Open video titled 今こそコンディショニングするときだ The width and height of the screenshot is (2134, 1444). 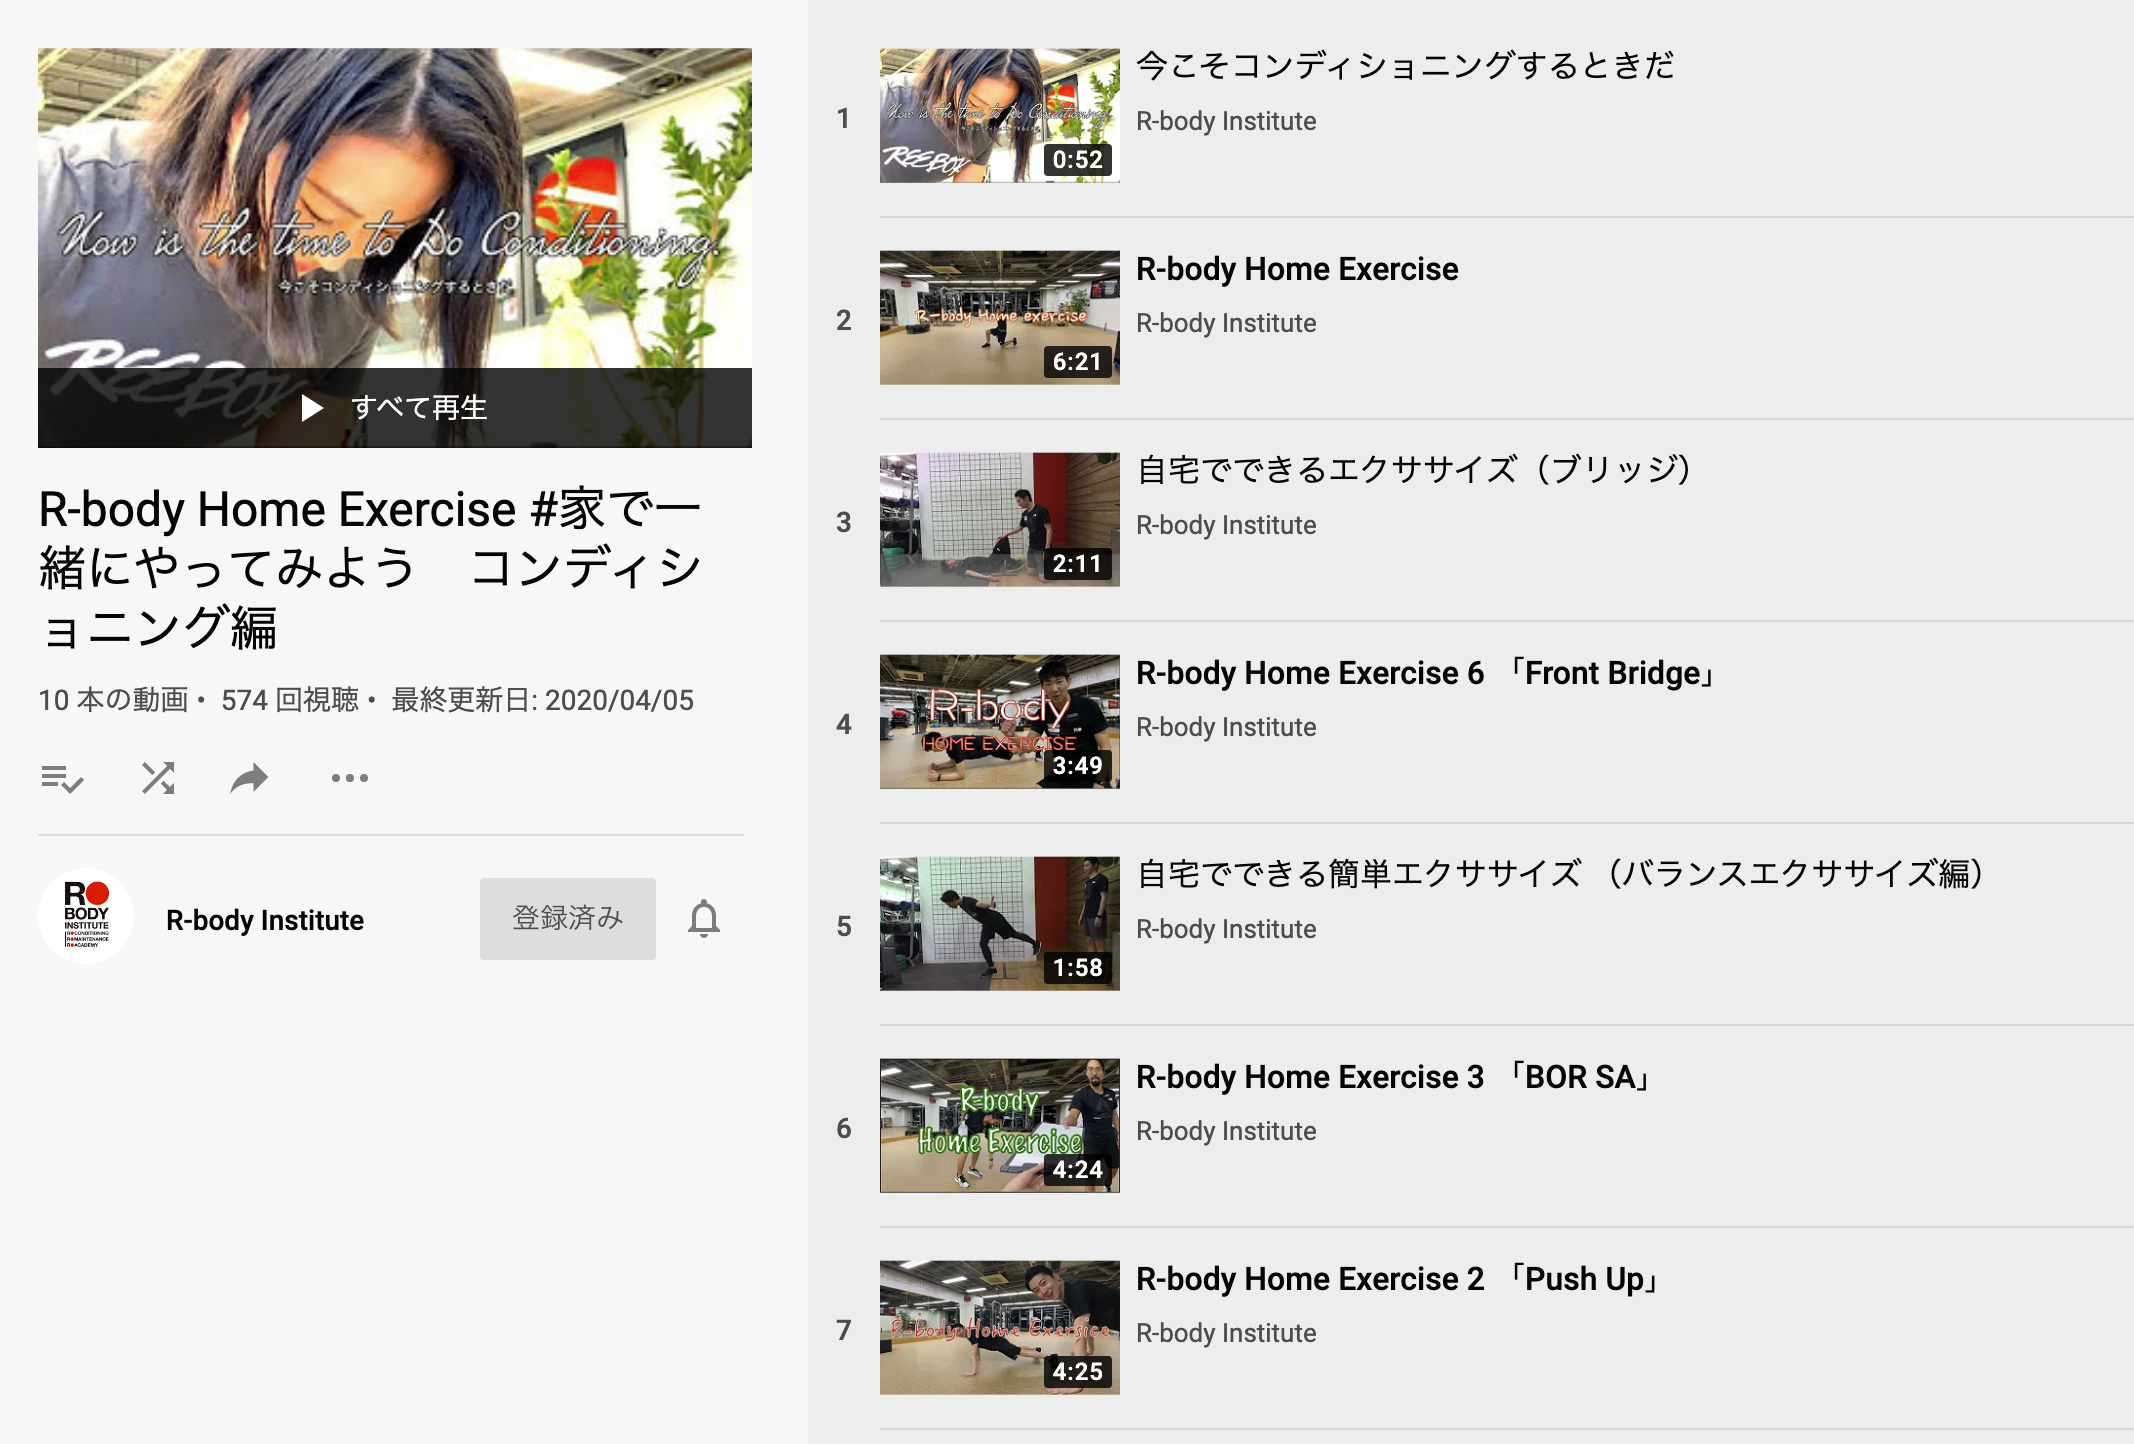click(1405, 65)
